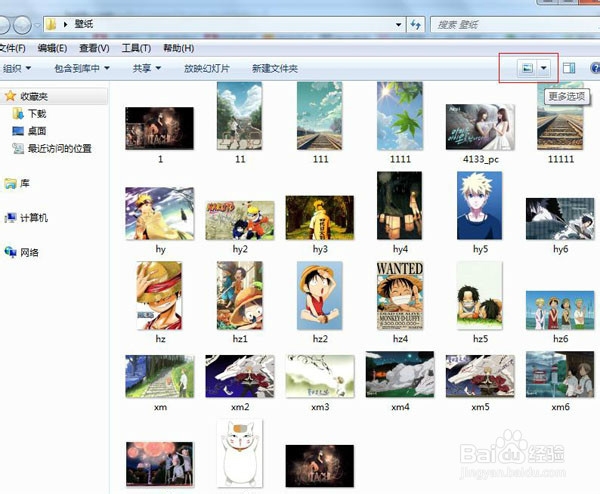Viewport: 600px width, 494px height.
Task: Open the view more-options dropdown arrow
Action: (x=543, y=68)
